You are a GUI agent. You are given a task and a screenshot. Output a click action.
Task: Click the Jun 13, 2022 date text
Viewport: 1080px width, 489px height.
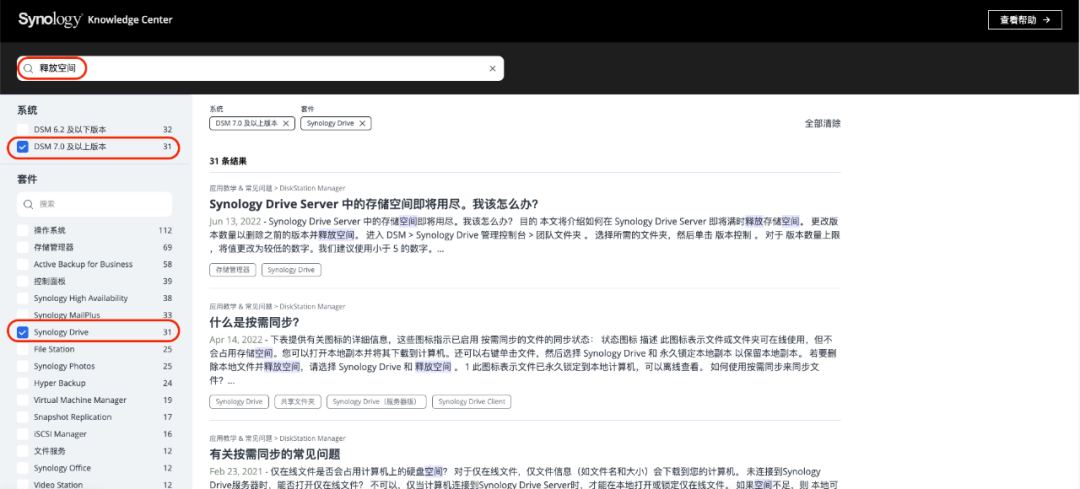pyautogui.click(x=234, y=222)
